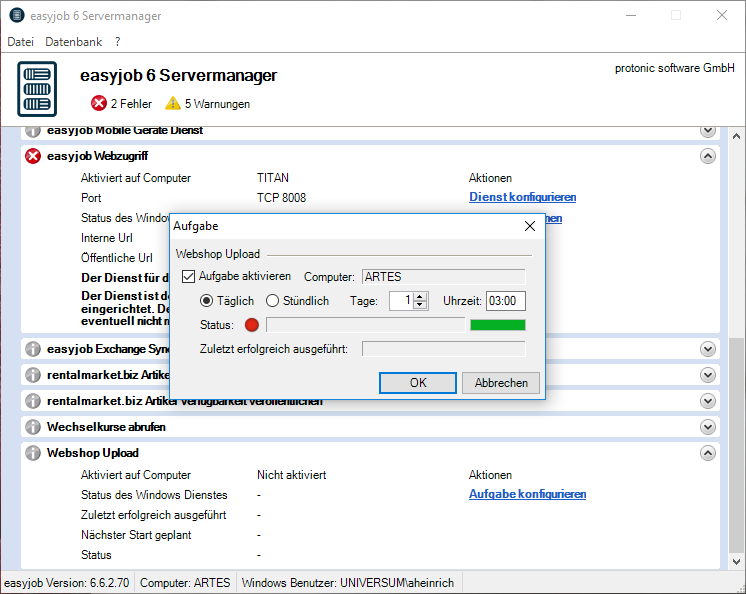Click the Uhrzeit time input field

(506, 301)
